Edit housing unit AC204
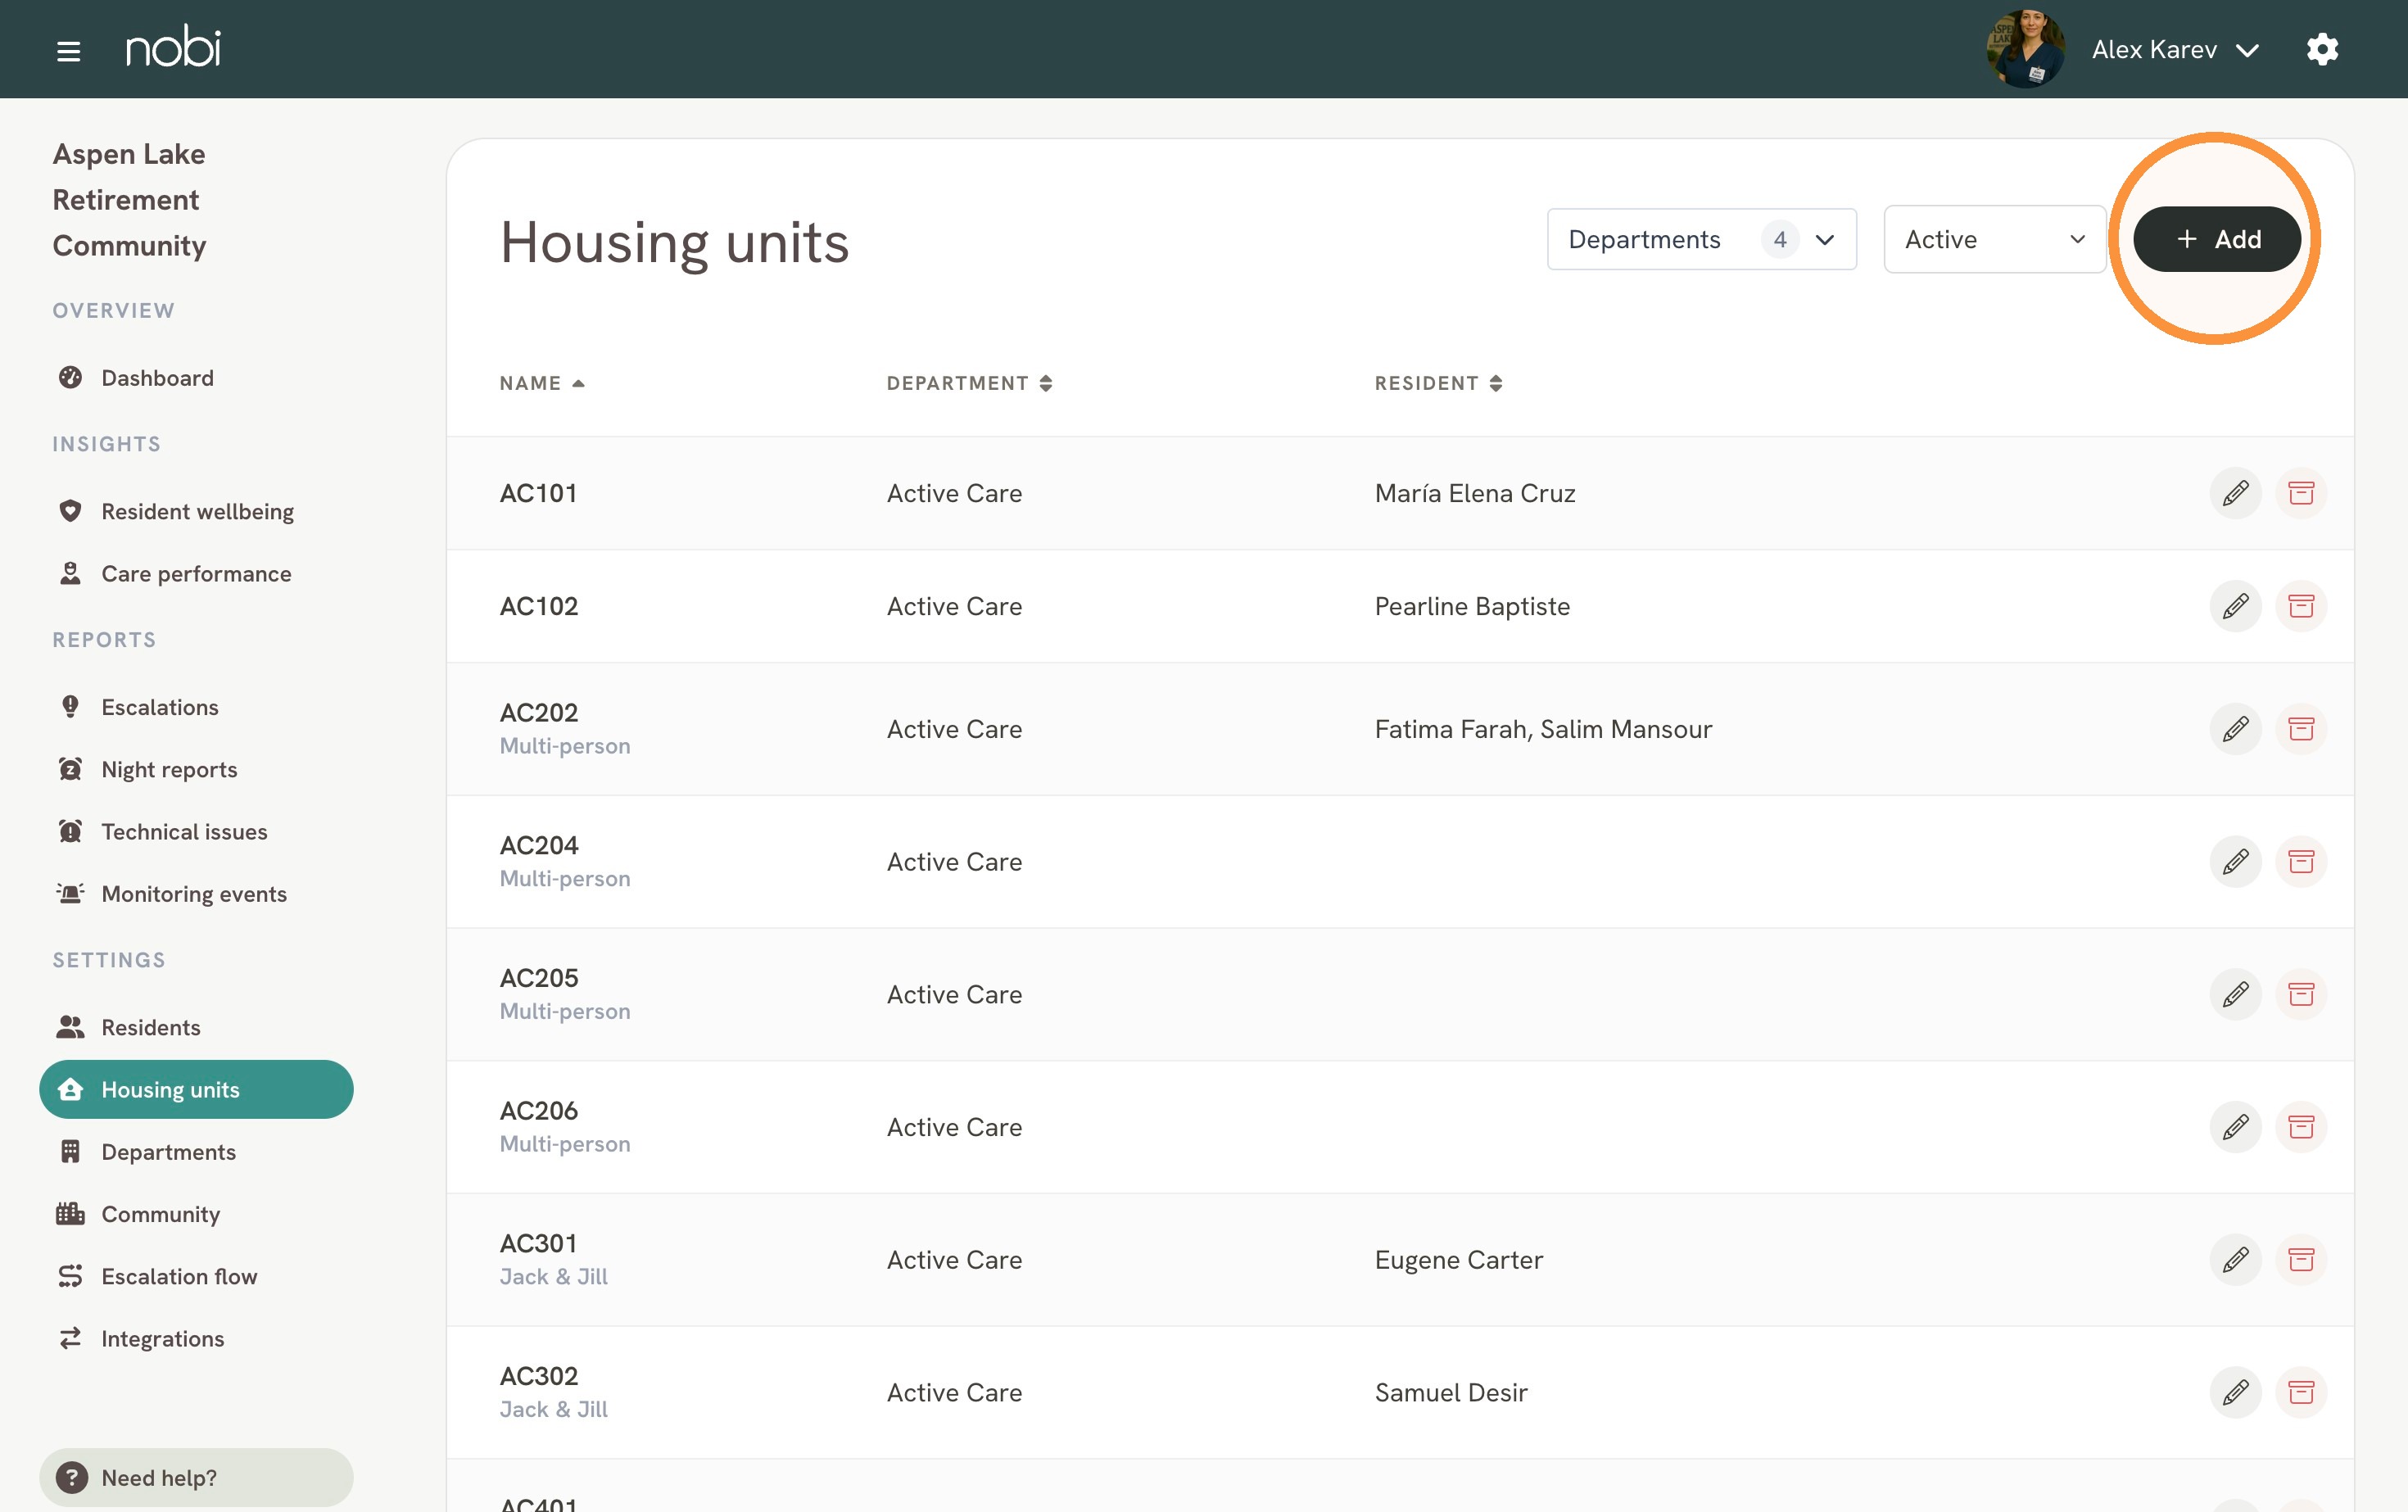The width and height of the screenshot is (2408, 1512). 2235,862
